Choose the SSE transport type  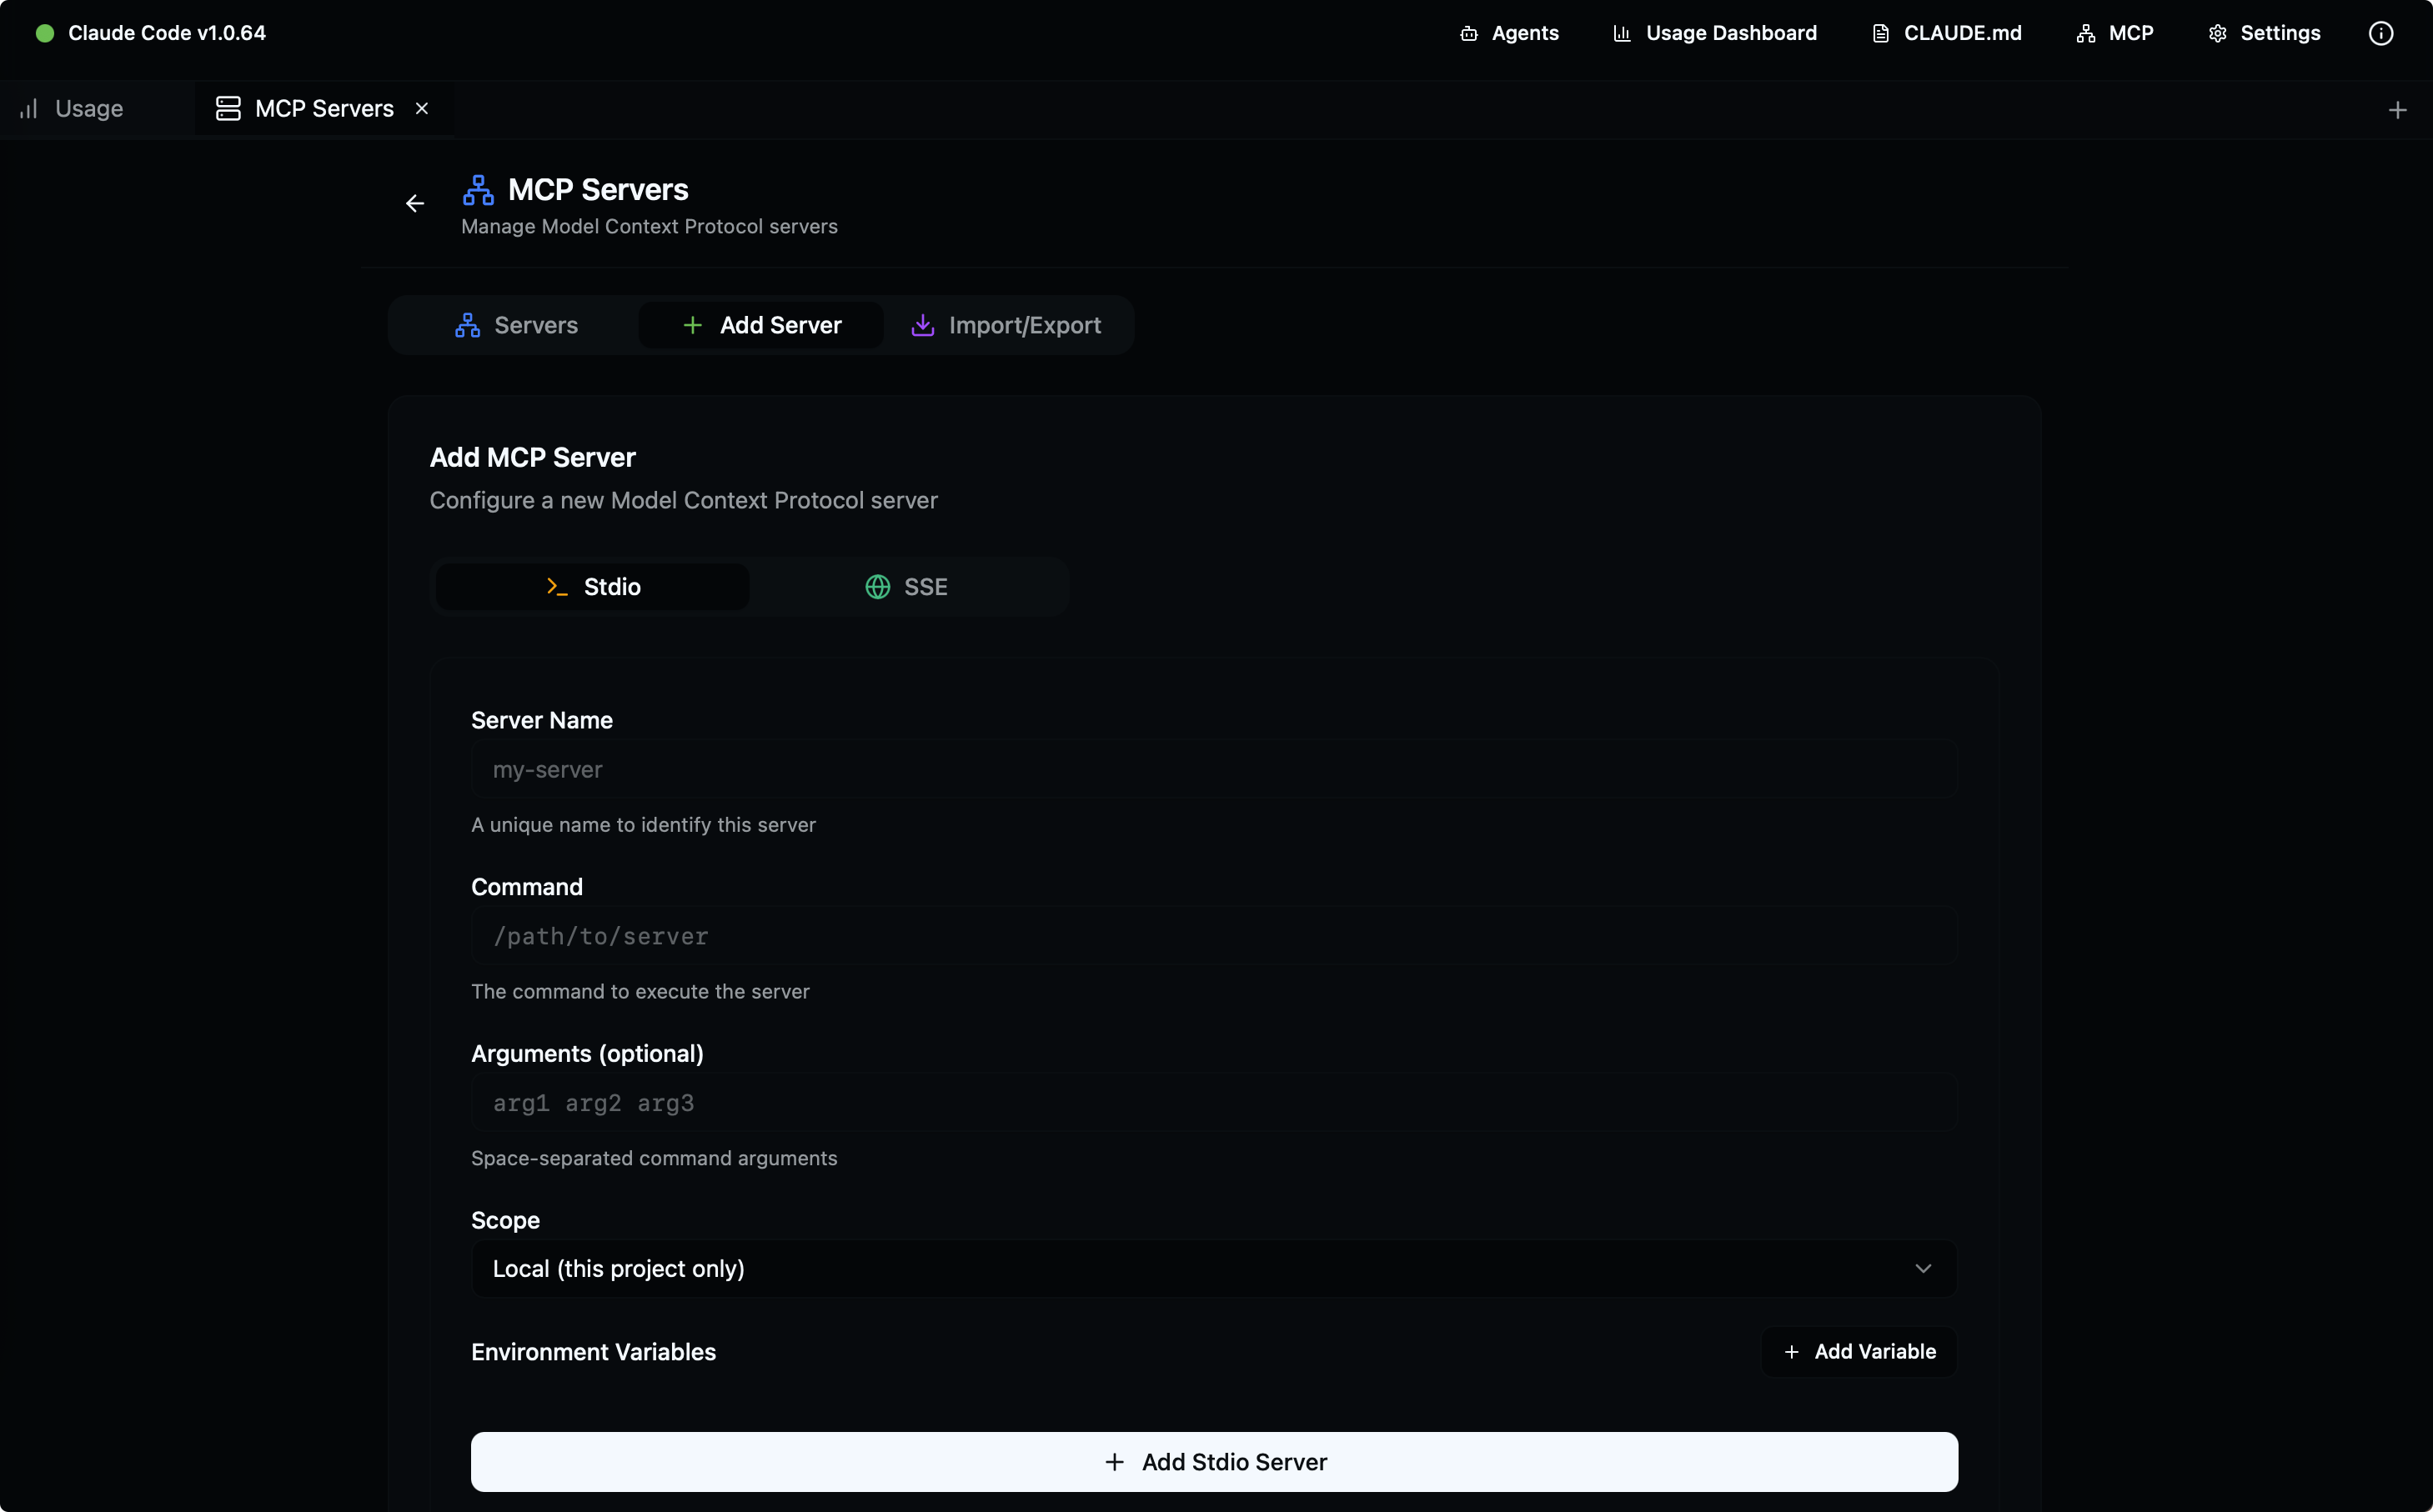906,587
